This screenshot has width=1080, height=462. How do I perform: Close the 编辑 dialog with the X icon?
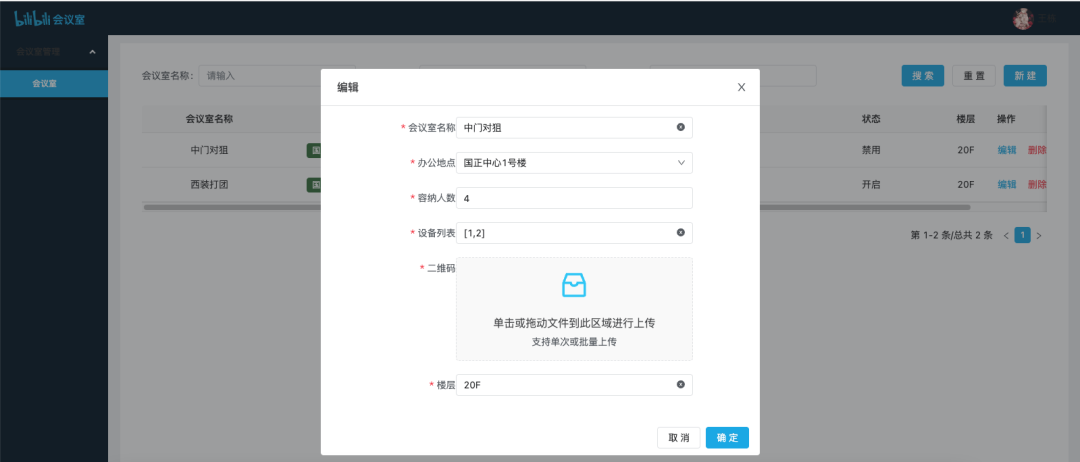click(741, 87)
